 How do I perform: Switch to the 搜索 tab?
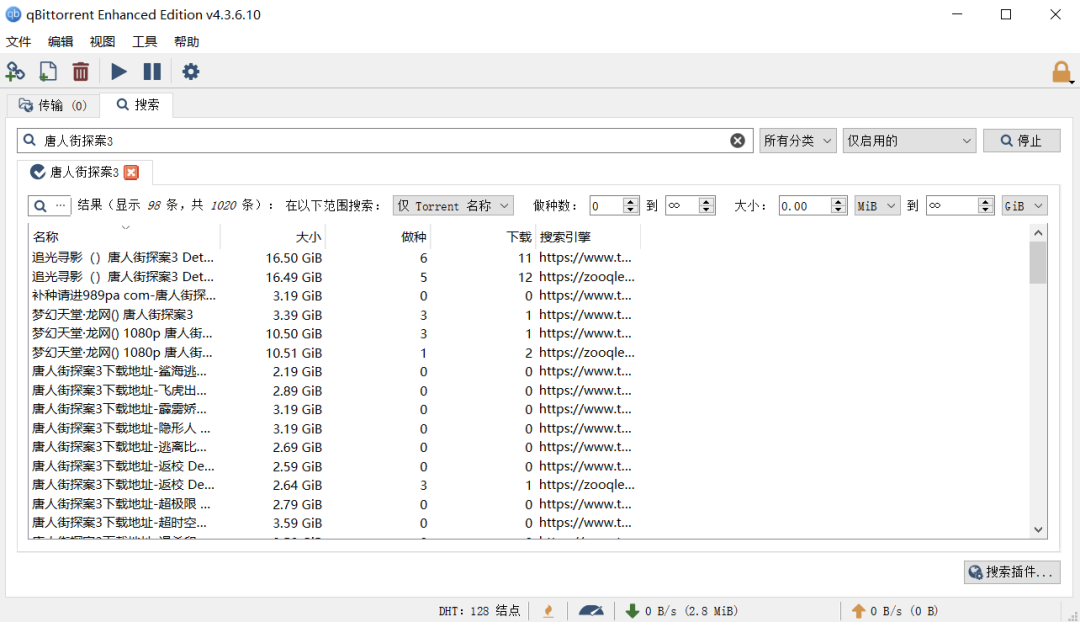(x=137, y=105)
